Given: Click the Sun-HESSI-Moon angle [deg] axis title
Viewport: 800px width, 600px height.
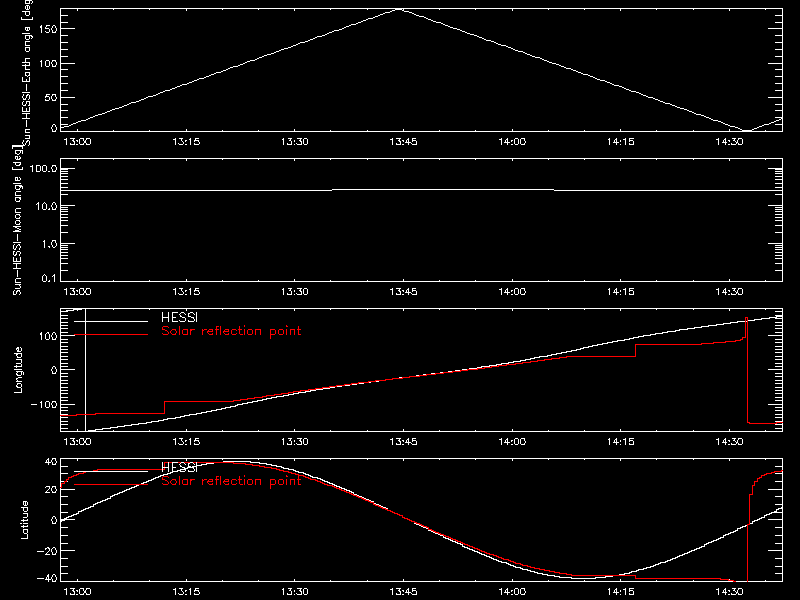Looking at the screenshot, I should tap(17, 220).
